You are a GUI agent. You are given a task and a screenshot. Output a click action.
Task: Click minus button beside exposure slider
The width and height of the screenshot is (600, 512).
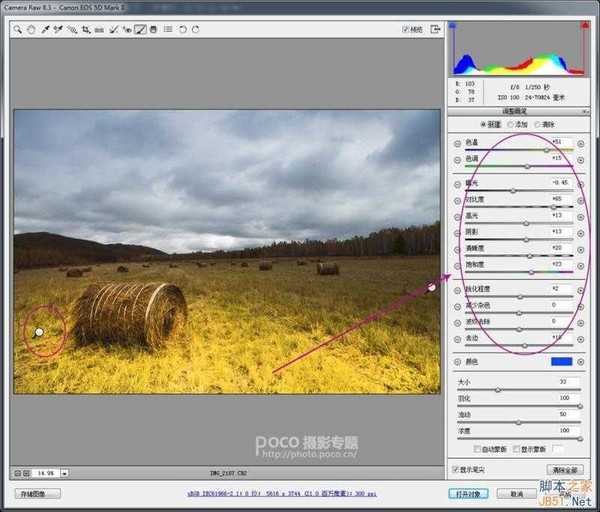(x=459, y=184)
